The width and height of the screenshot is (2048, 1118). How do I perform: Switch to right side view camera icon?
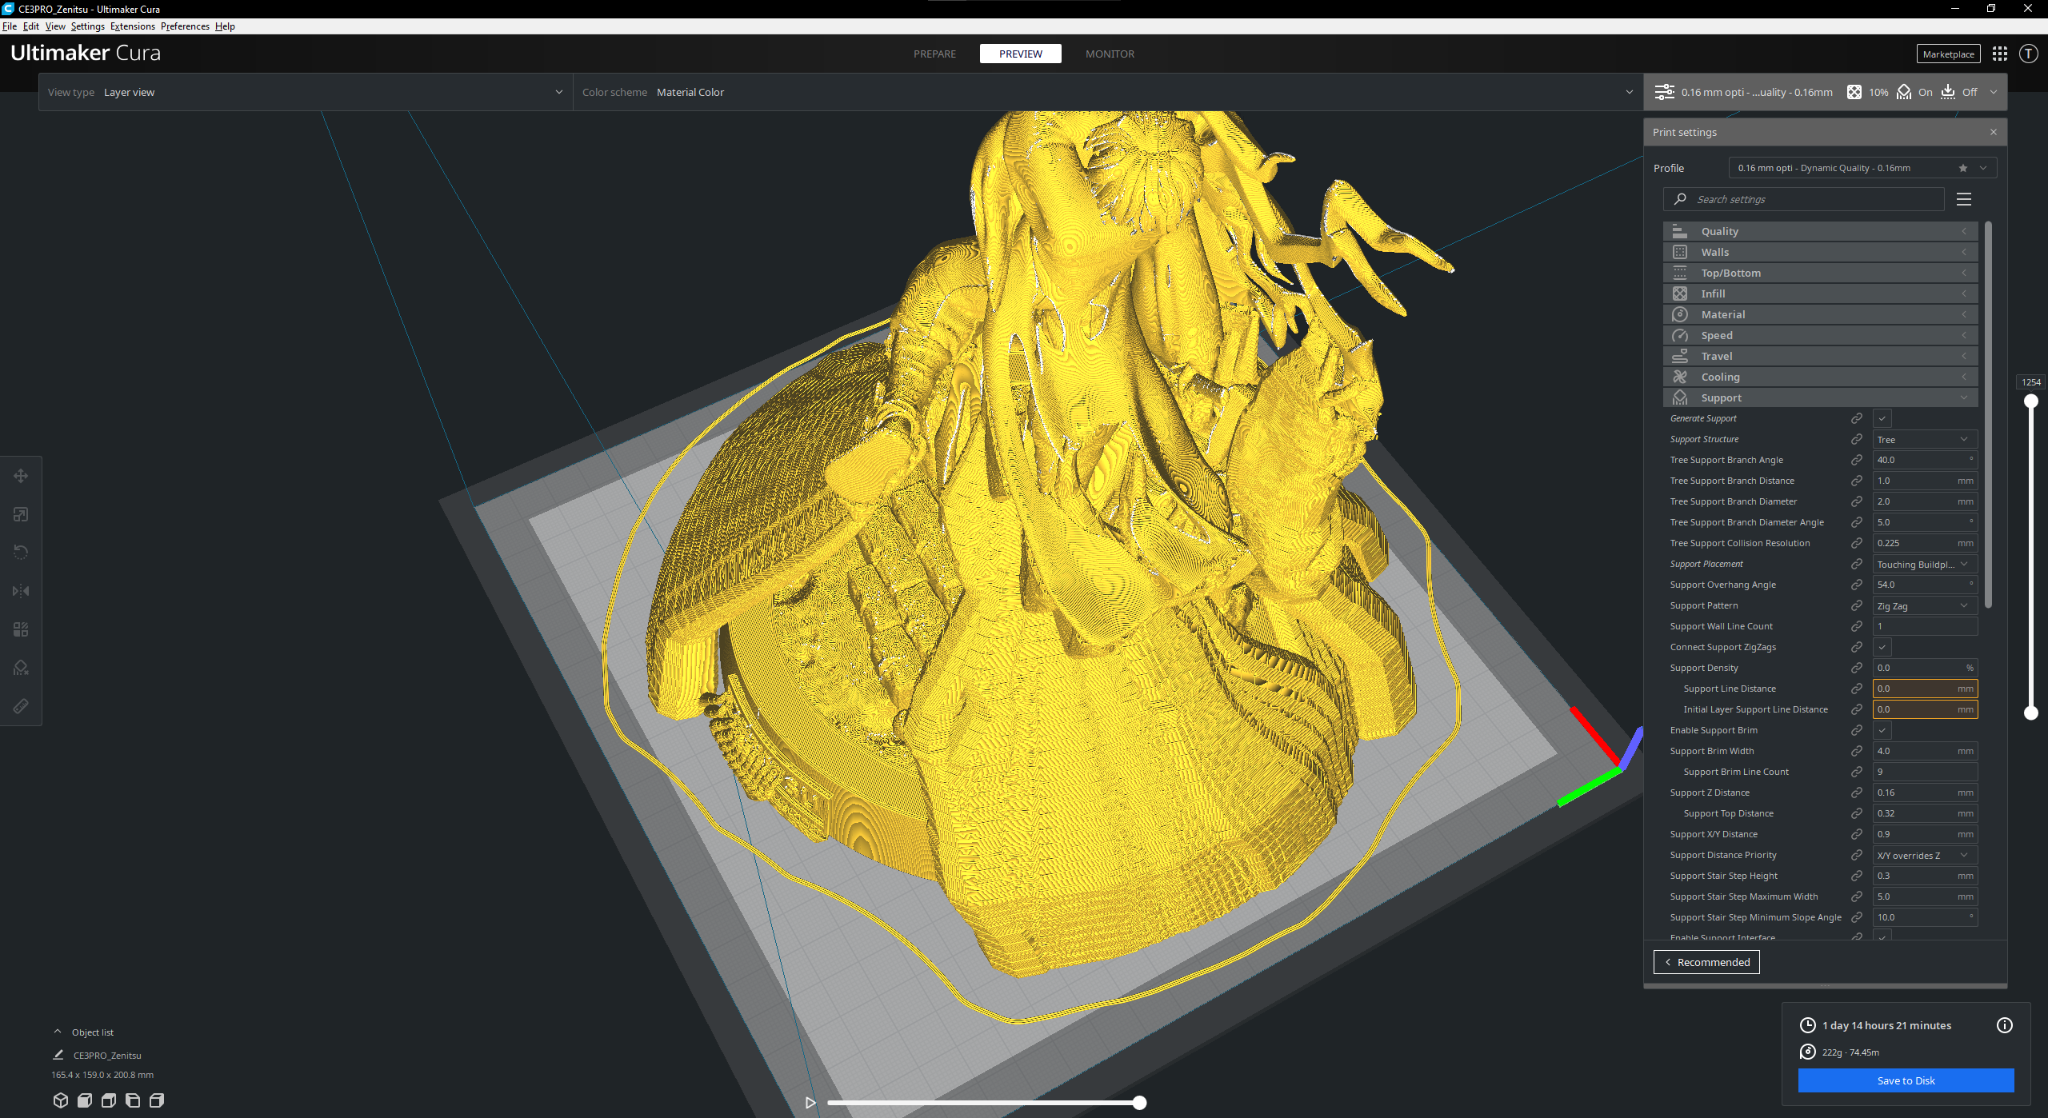[157, 1100]
